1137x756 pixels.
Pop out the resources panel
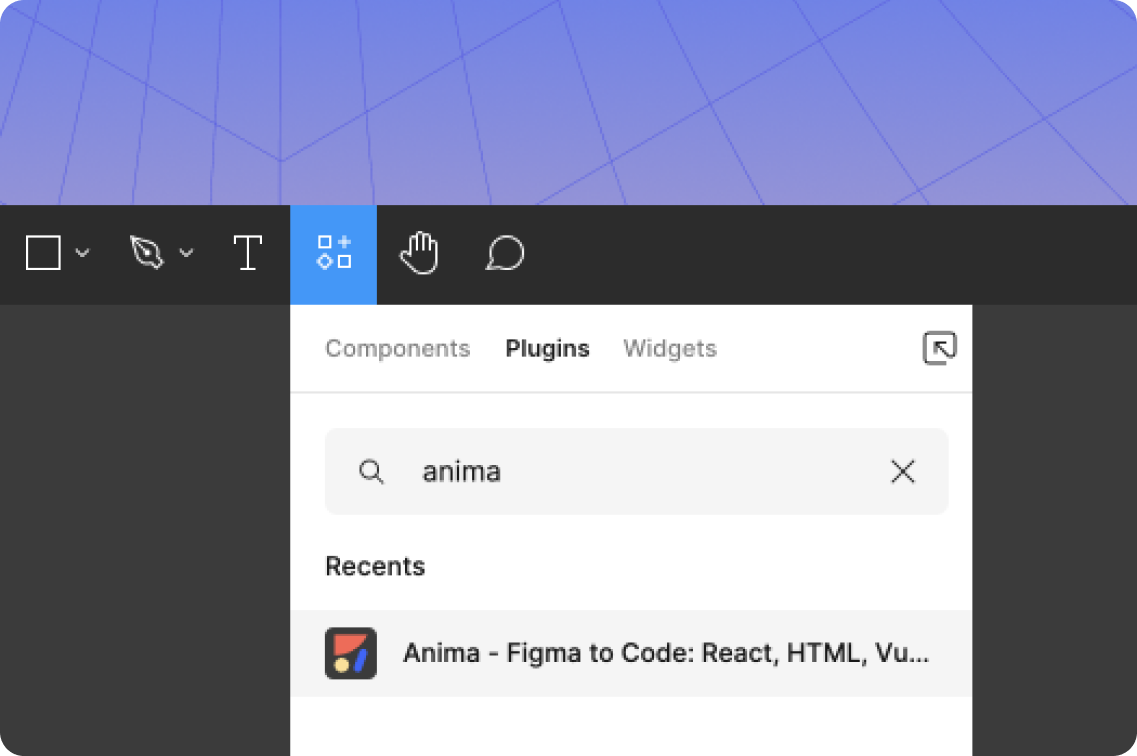click(x=939, y=348)
